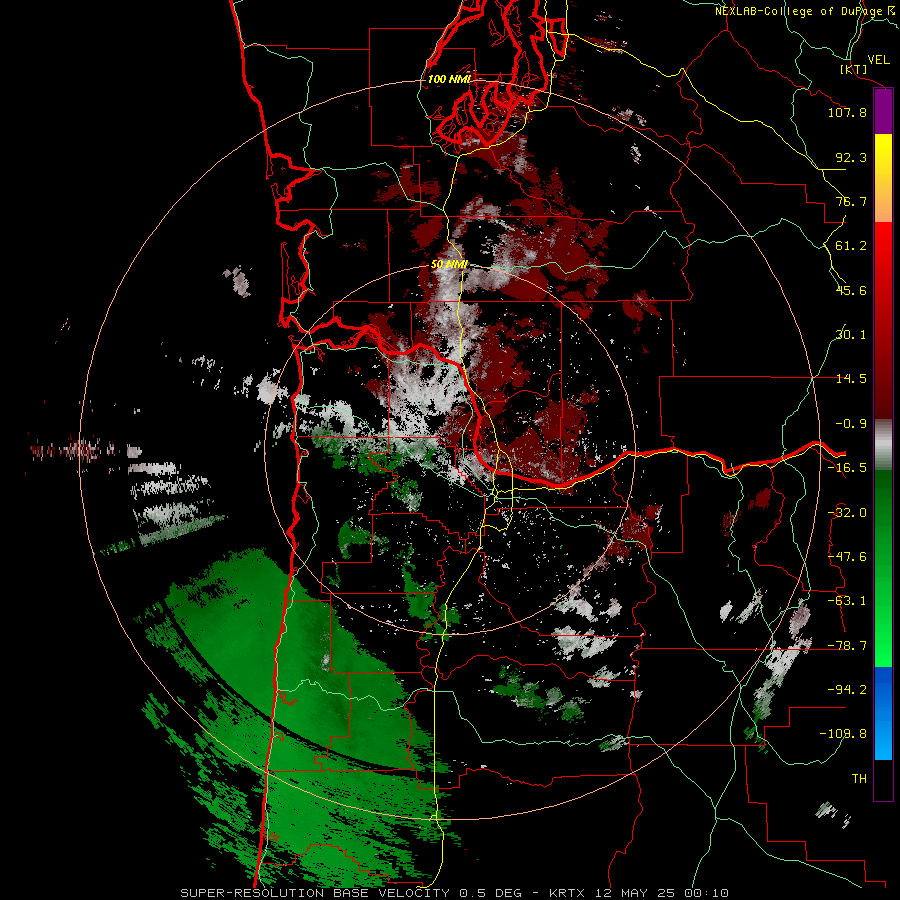Click the 50 NMI range ring label
Screen dimensions: 900x900
(449, 265)
